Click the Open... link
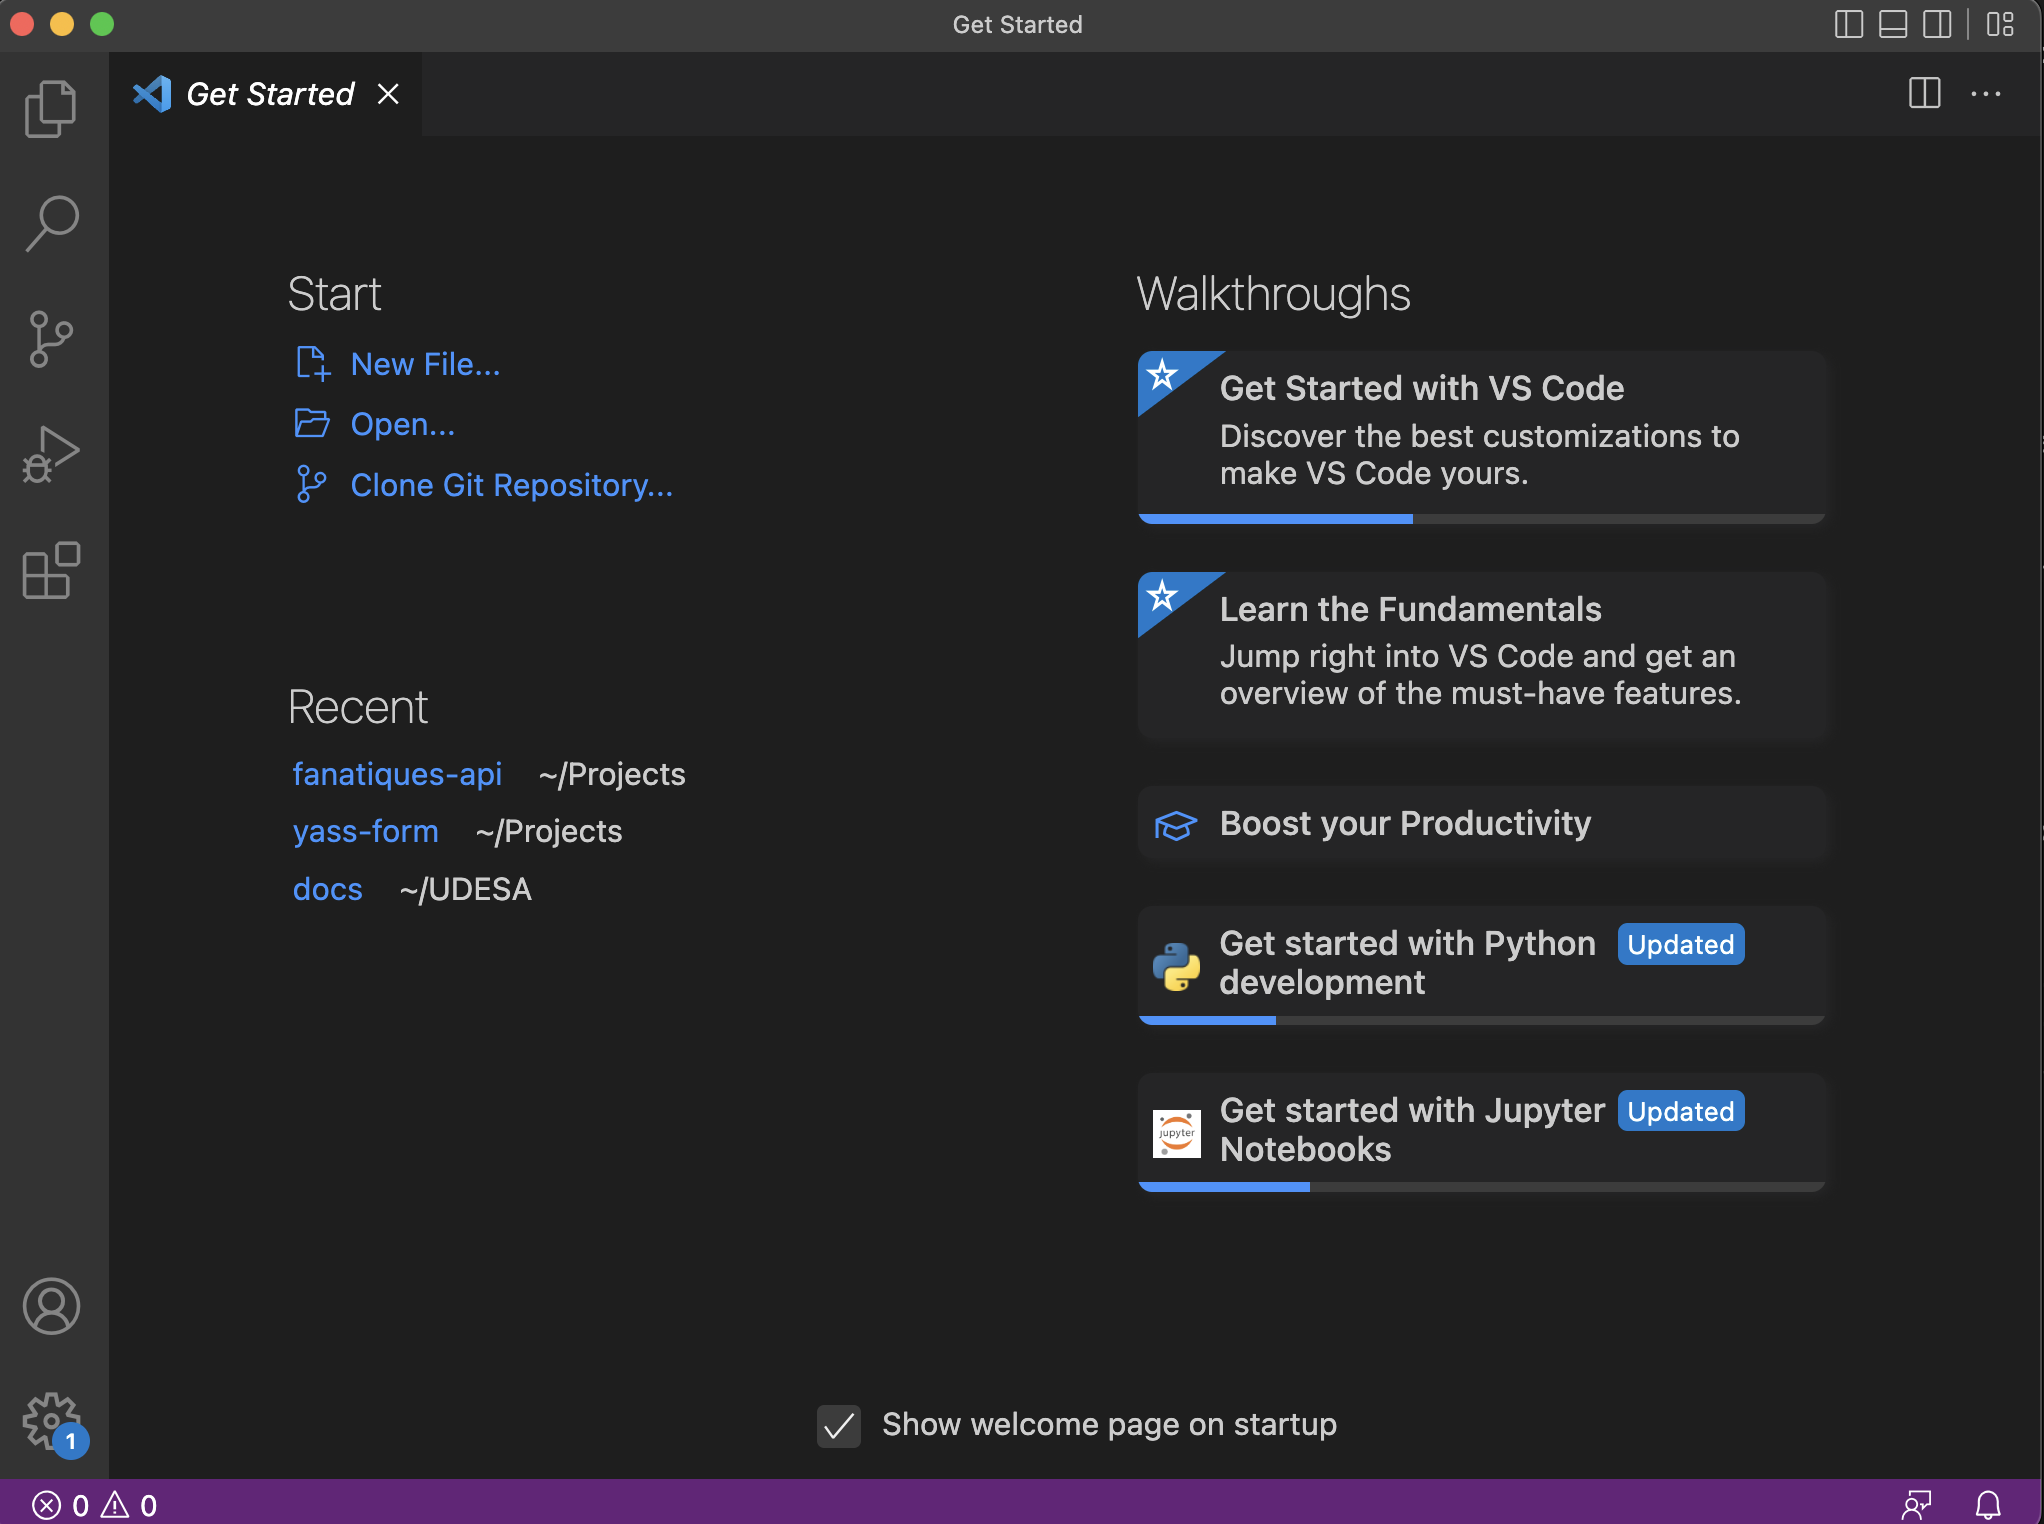2044x1524 pixels. click(403, 424)
